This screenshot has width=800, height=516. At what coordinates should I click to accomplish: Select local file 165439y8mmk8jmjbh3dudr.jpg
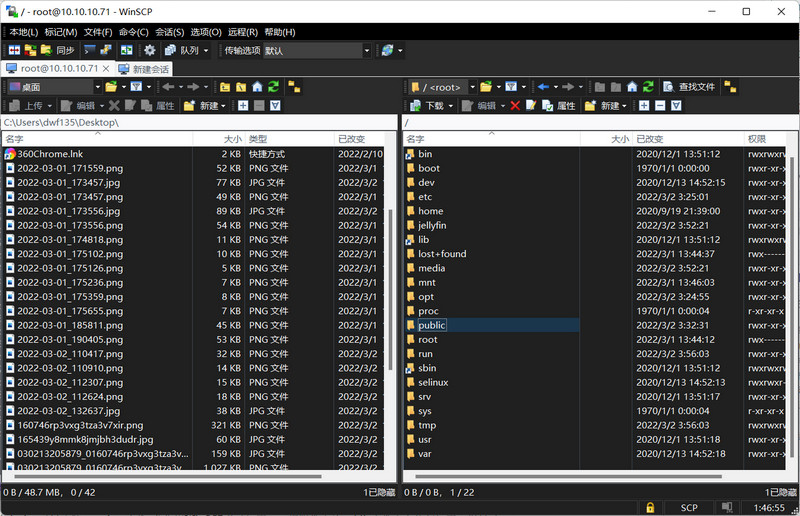point(85,439)
